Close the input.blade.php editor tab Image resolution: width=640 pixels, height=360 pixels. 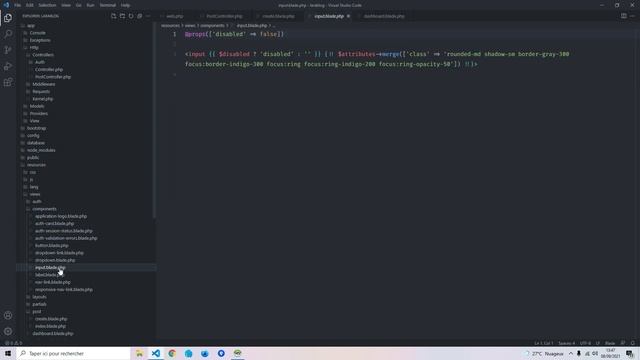click(348, 16)
